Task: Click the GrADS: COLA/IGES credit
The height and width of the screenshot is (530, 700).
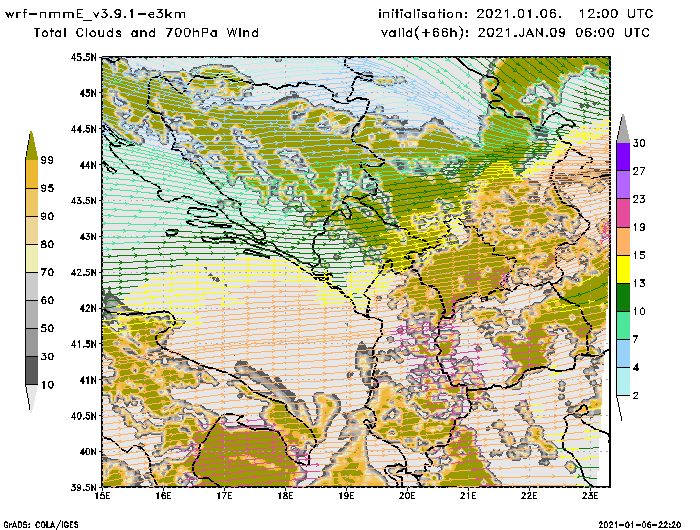Action: (41, 525)
